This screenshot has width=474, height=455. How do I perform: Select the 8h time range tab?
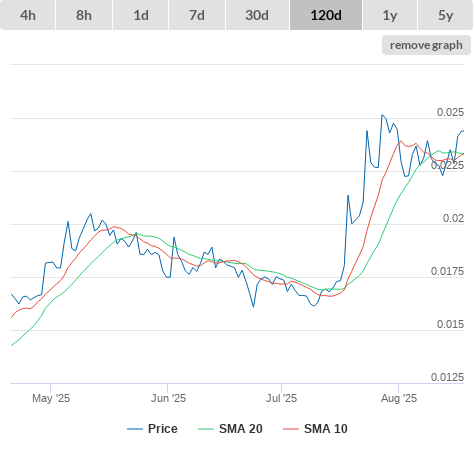(84, 15)
